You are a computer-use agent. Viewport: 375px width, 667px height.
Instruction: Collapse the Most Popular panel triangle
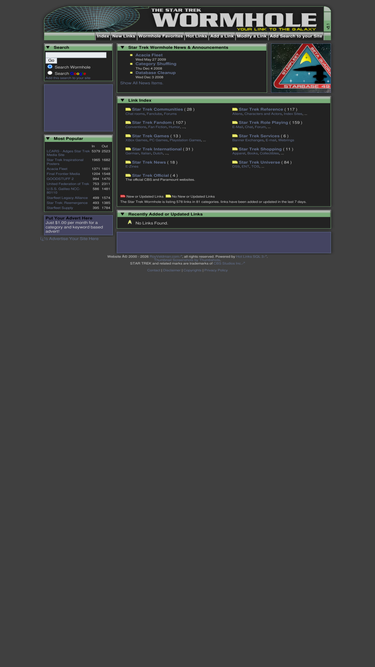[x=48, y=138]
